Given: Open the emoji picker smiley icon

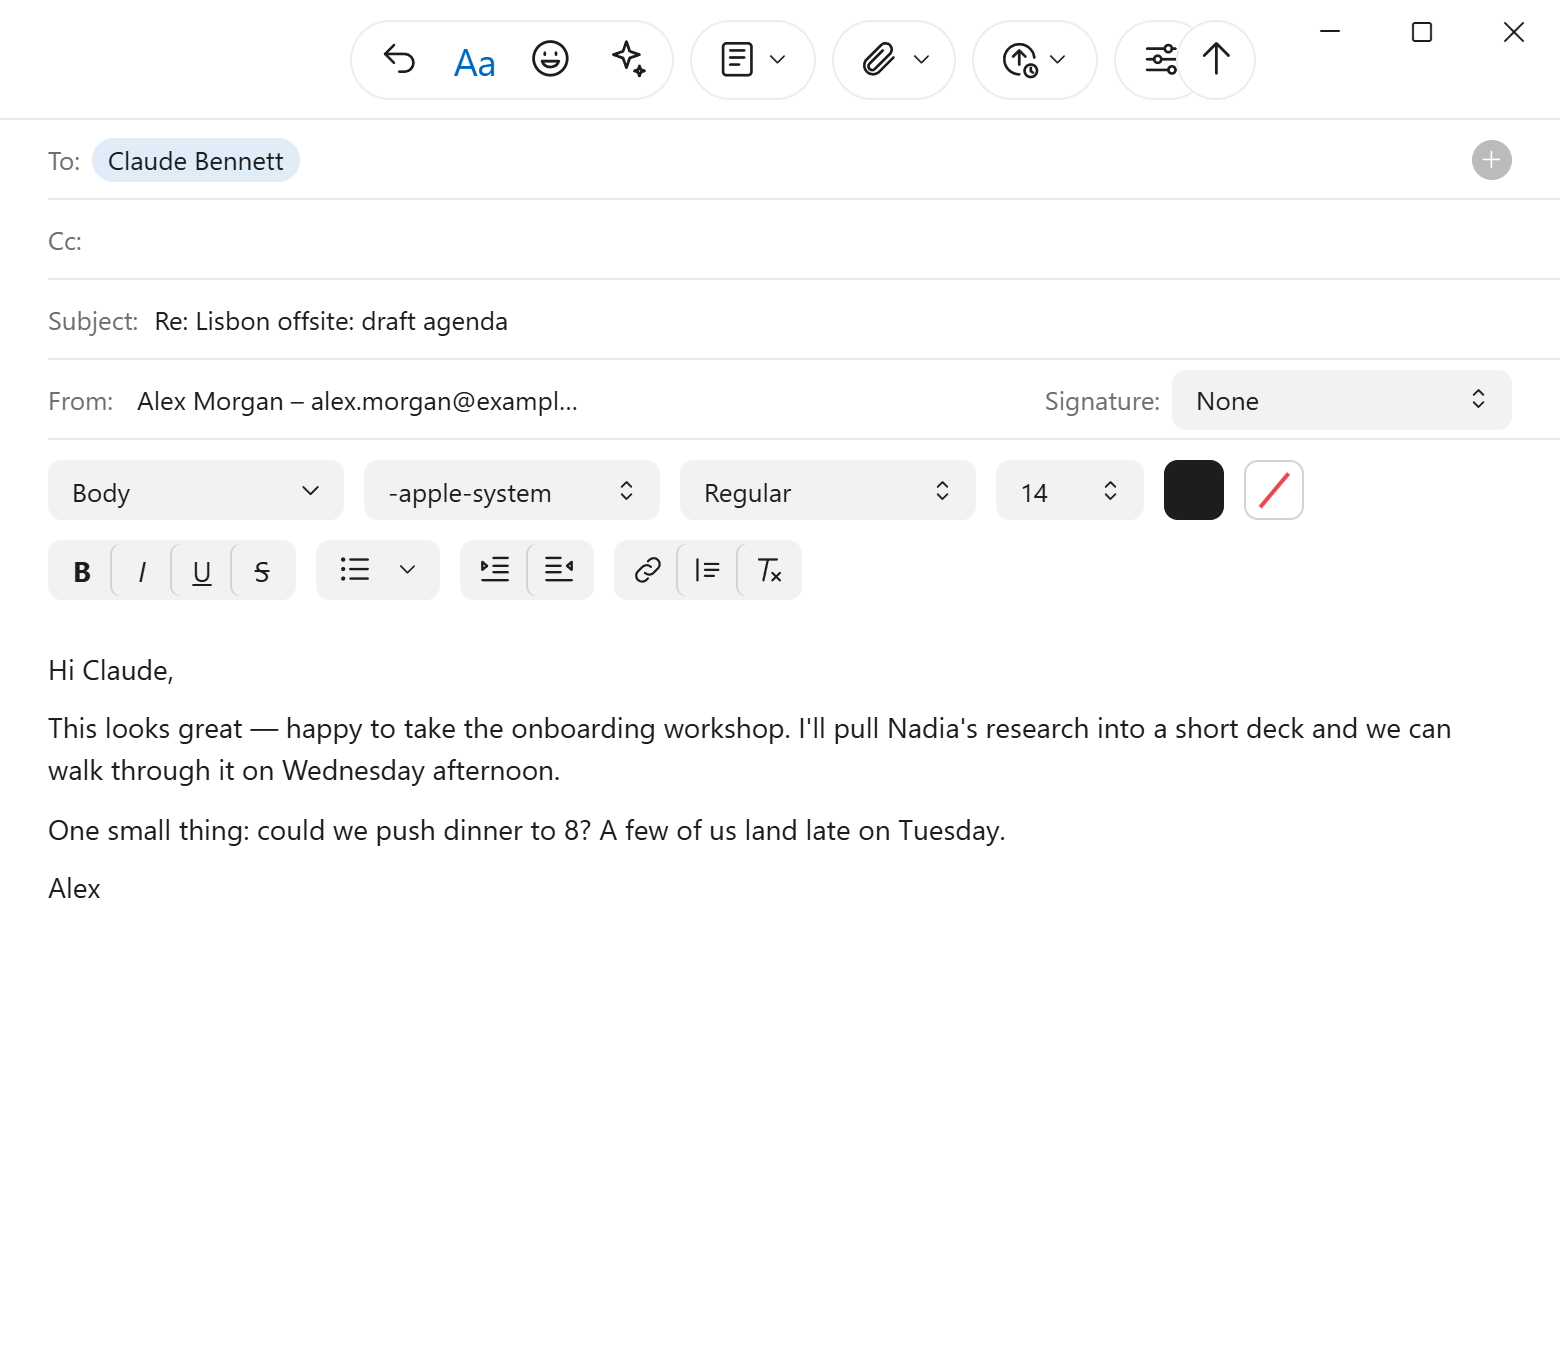Looking at the screenshot, I should [550, 59].
